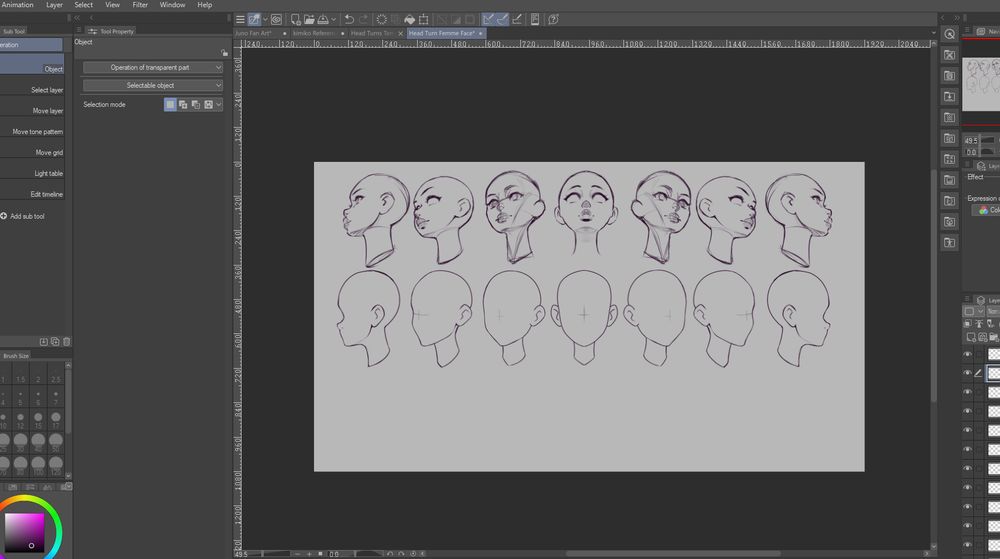Toggle visibility eye of top layer
The height and width of the screenshot is (559, 1000).
coord(967,354)
